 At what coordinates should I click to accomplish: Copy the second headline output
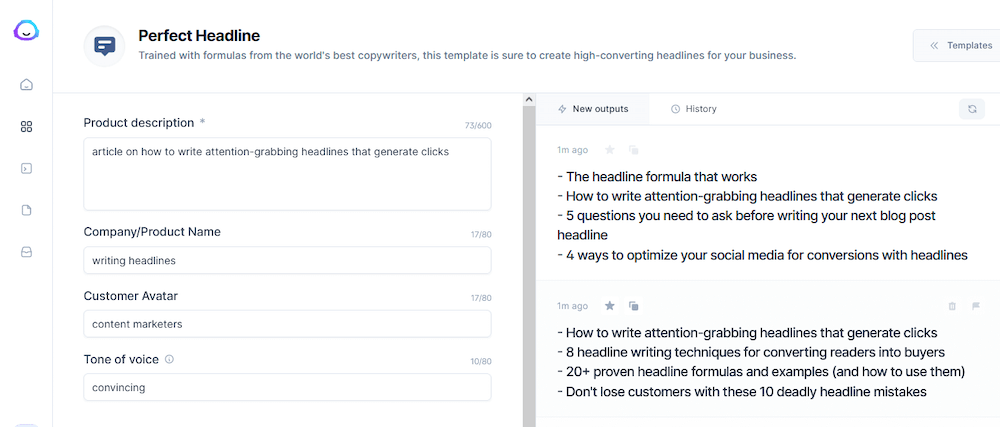[x=634, y=306]
